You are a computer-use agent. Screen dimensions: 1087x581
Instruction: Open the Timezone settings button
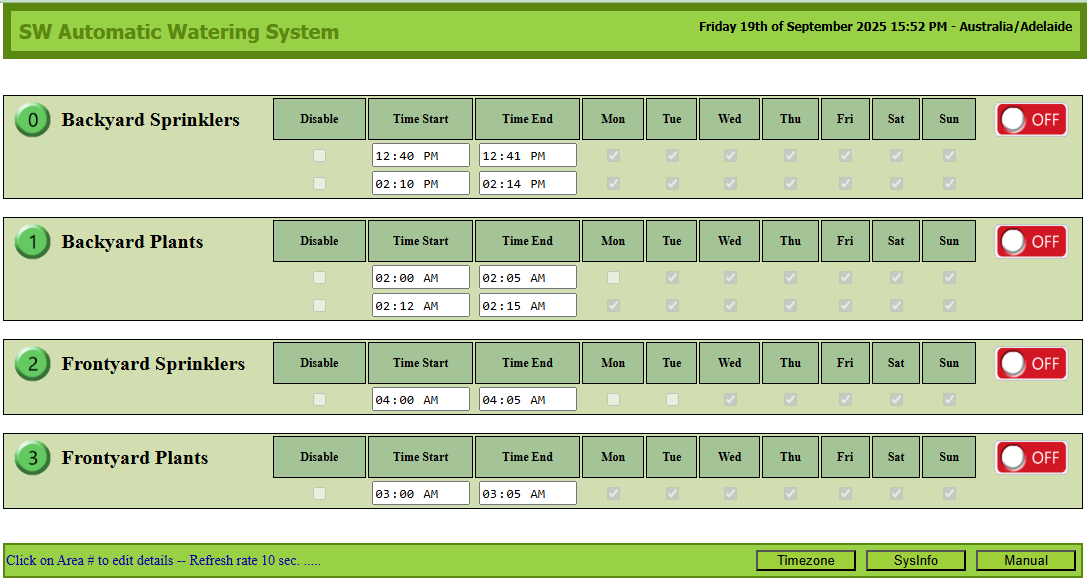pyautogui.click(x=805, y=561)
